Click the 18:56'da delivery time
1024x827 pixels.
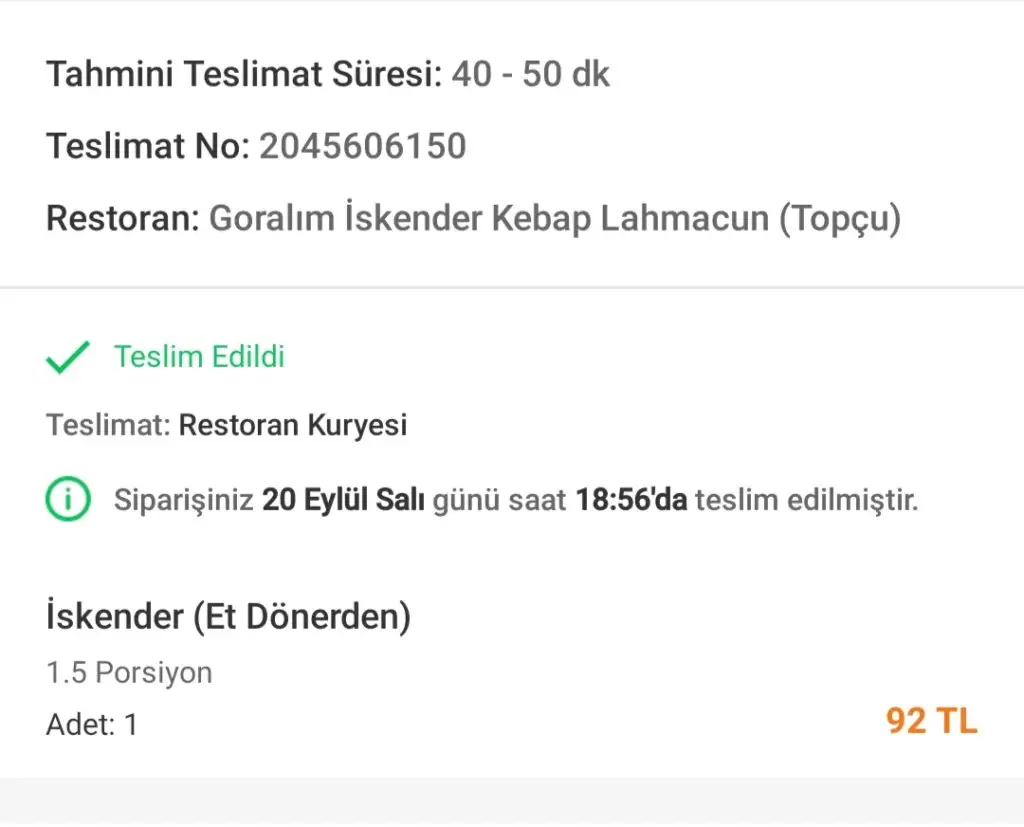point(631,499)
